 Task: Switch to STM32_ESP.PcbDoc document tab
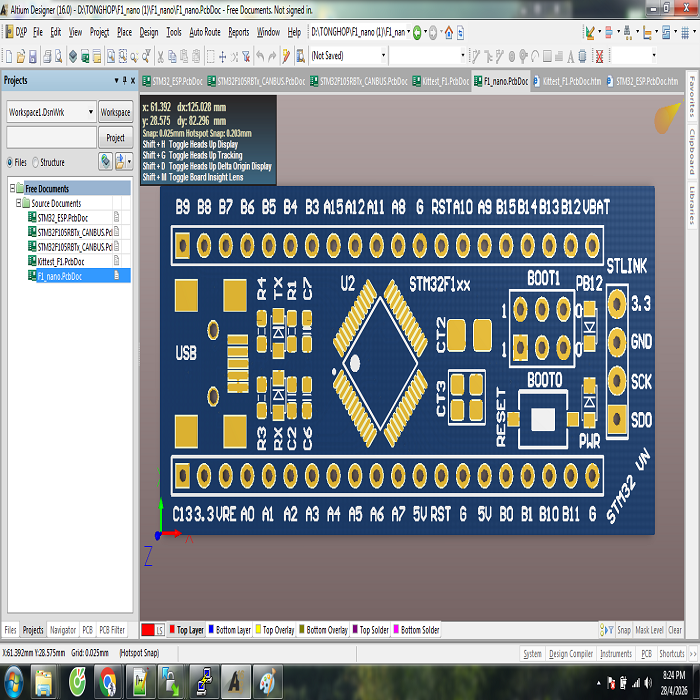[172, 81]
